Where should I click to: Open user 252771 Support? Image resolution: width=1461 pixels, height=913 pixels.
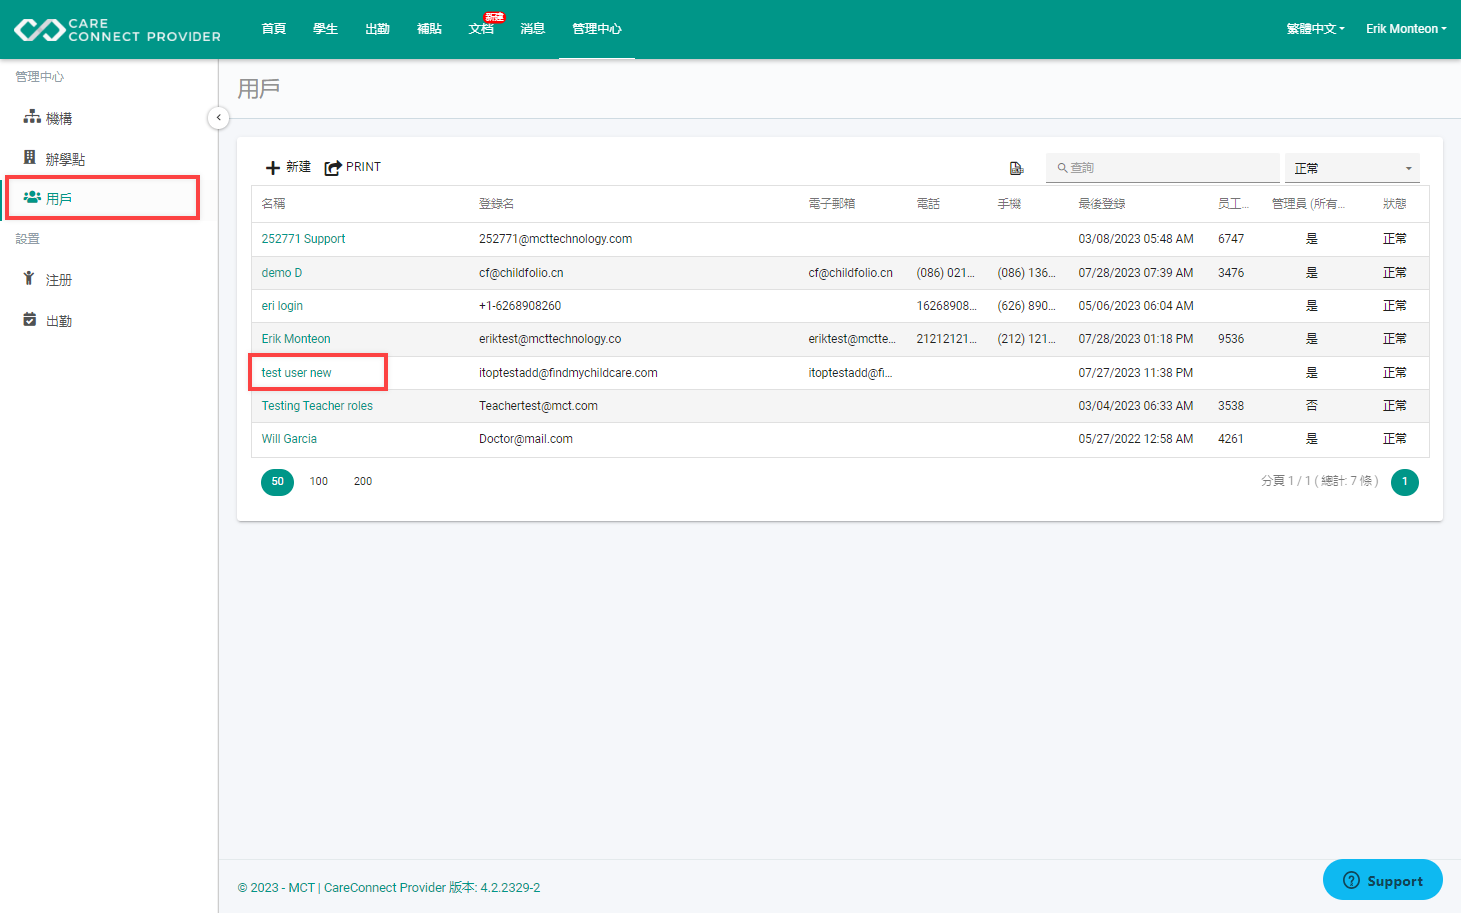click(303, 239)
